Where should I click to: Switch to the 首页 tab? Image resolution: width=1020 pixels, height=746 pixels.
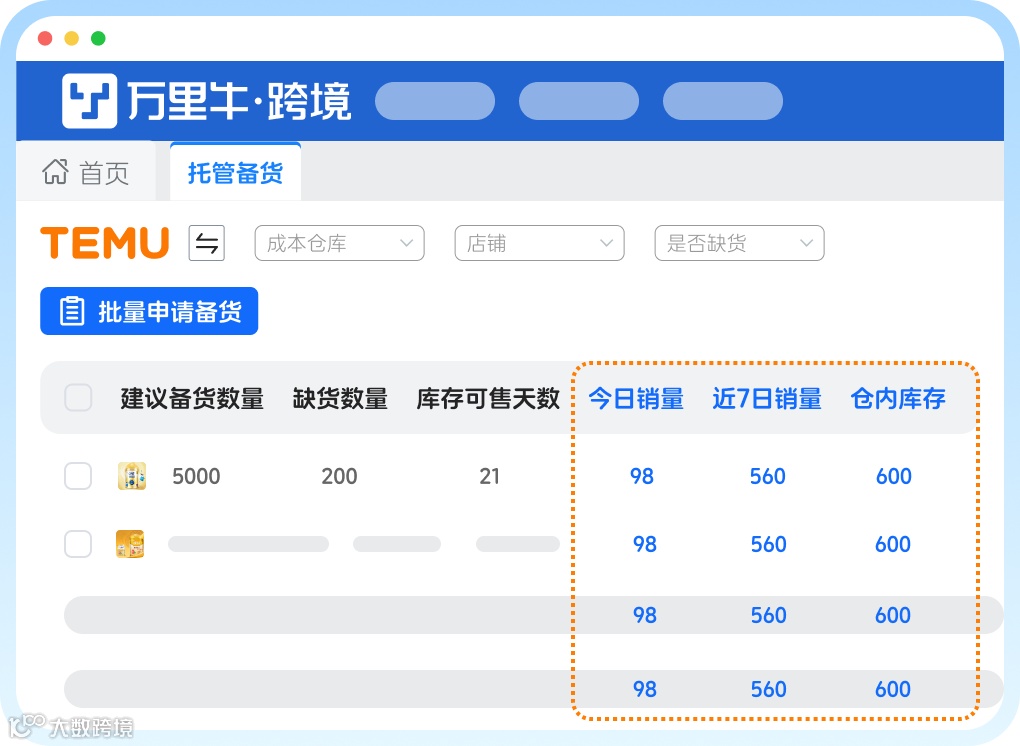pyautogui.click(x=86, y=172)
